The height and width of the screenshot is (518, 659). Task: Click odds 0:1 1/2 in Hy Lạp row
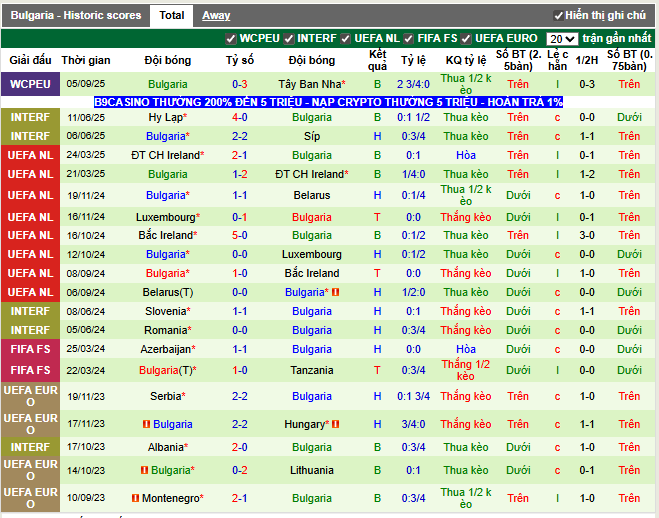tap(413, 117)
